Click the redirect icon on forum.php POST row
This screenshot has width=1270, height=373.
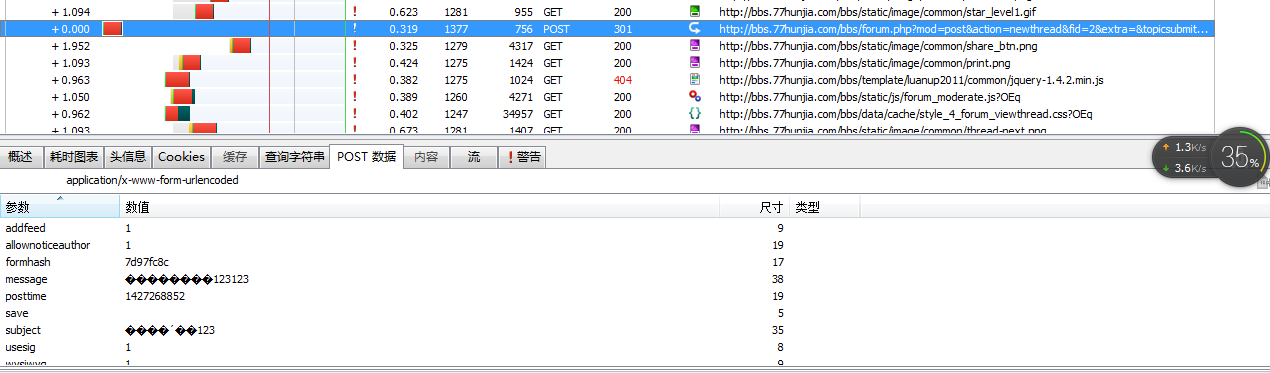(x=695, y=29)
